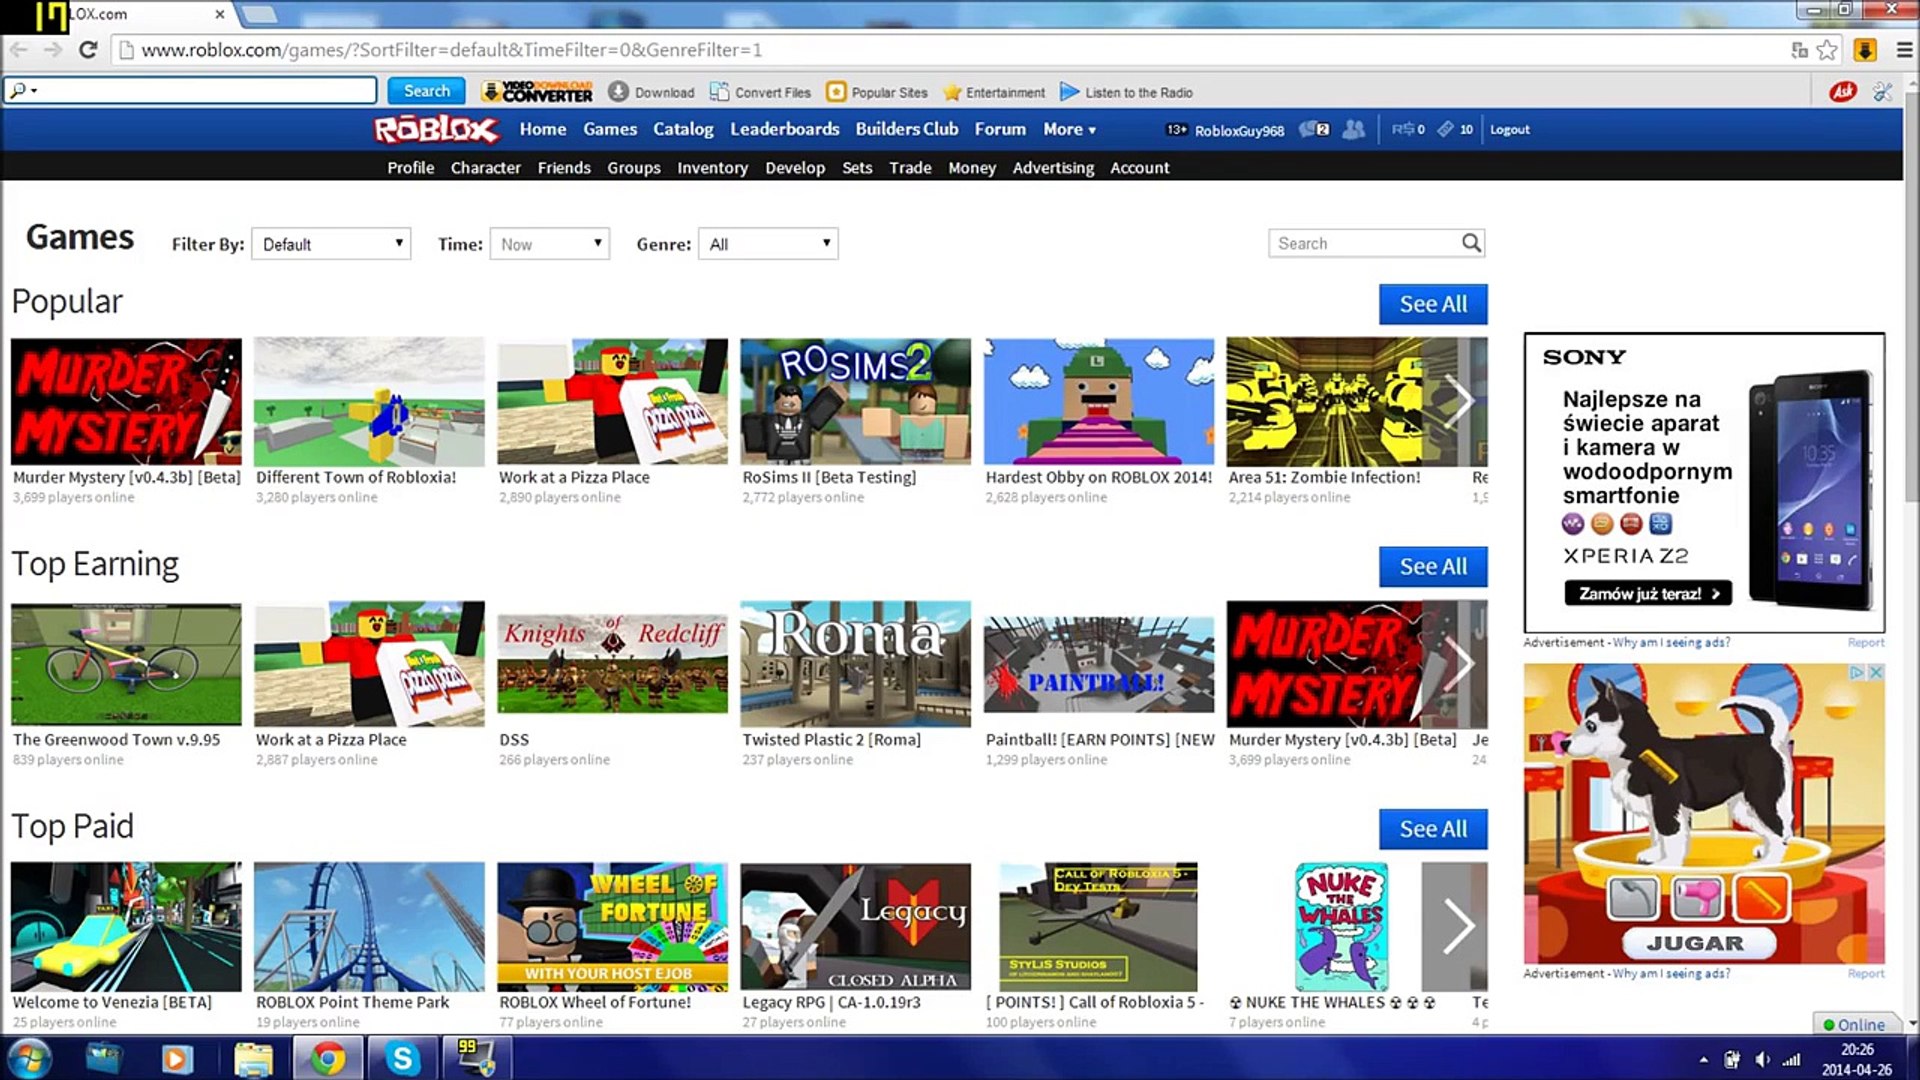1920x1080 pixels.
Task: Open the More menu in Roblox navbar
Action: click(1069, 130)
